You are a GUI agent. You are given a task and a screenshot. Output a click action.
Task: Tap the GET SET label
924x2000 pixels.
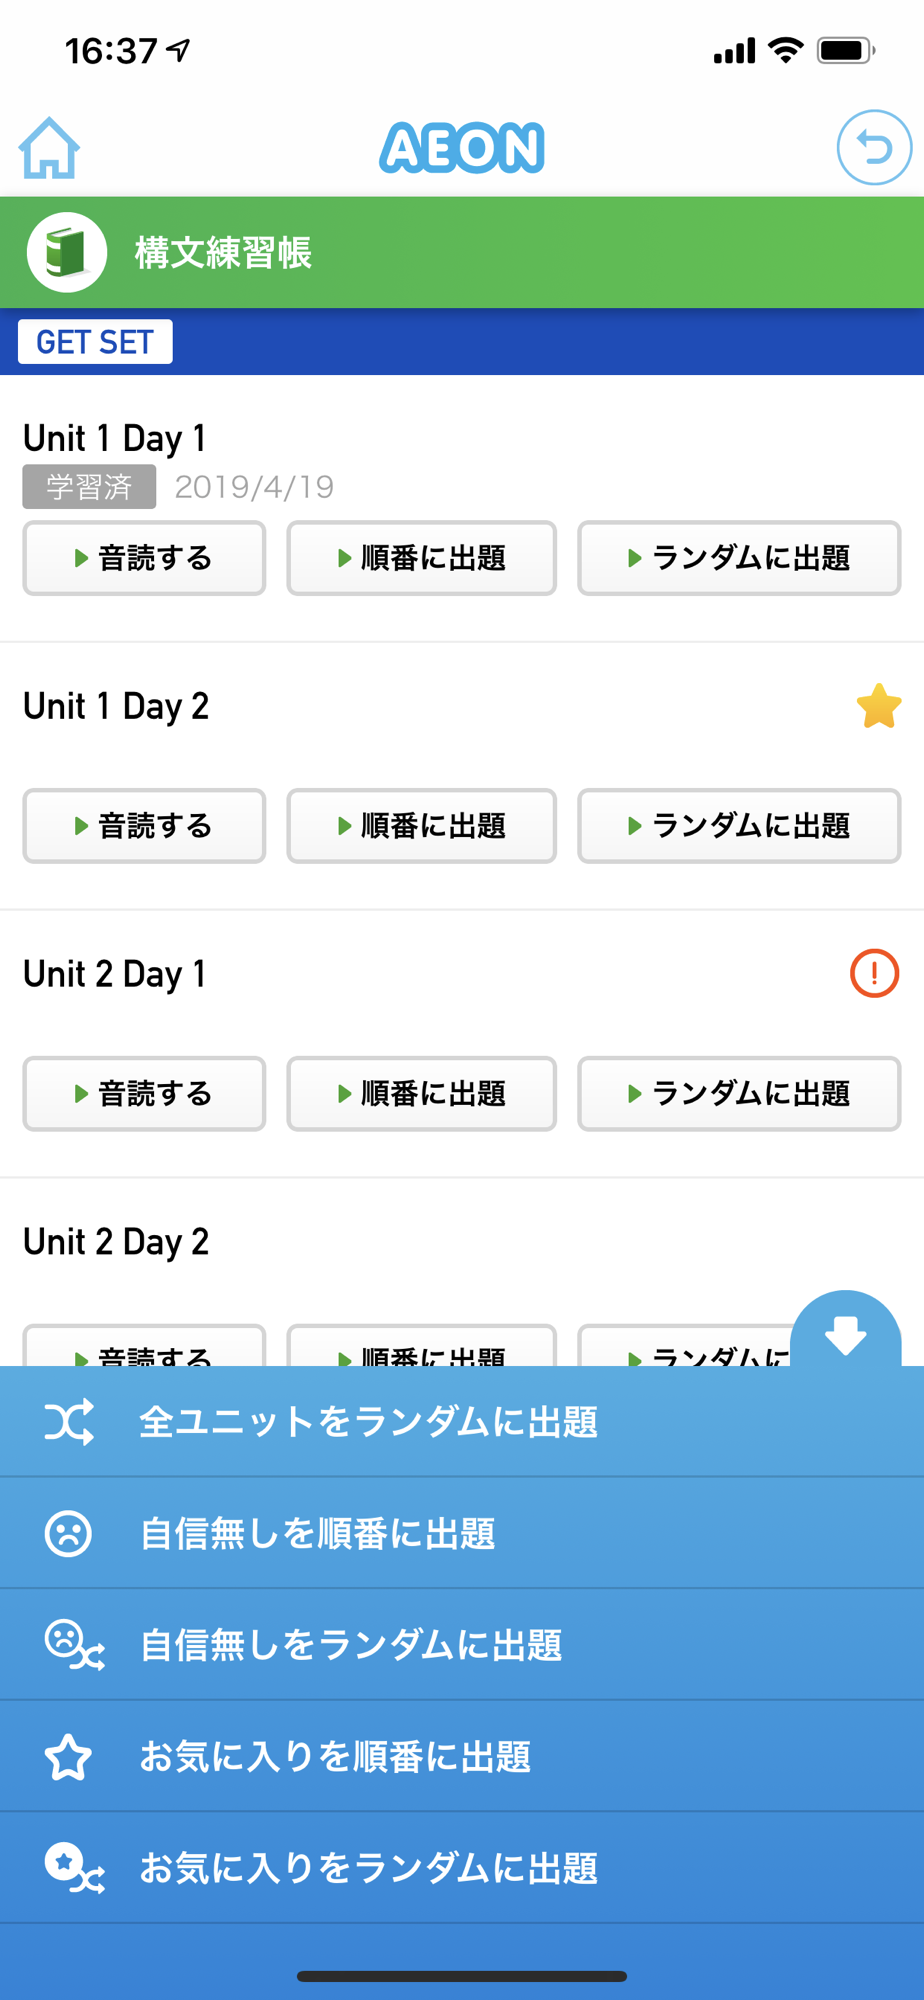(95, 342)
